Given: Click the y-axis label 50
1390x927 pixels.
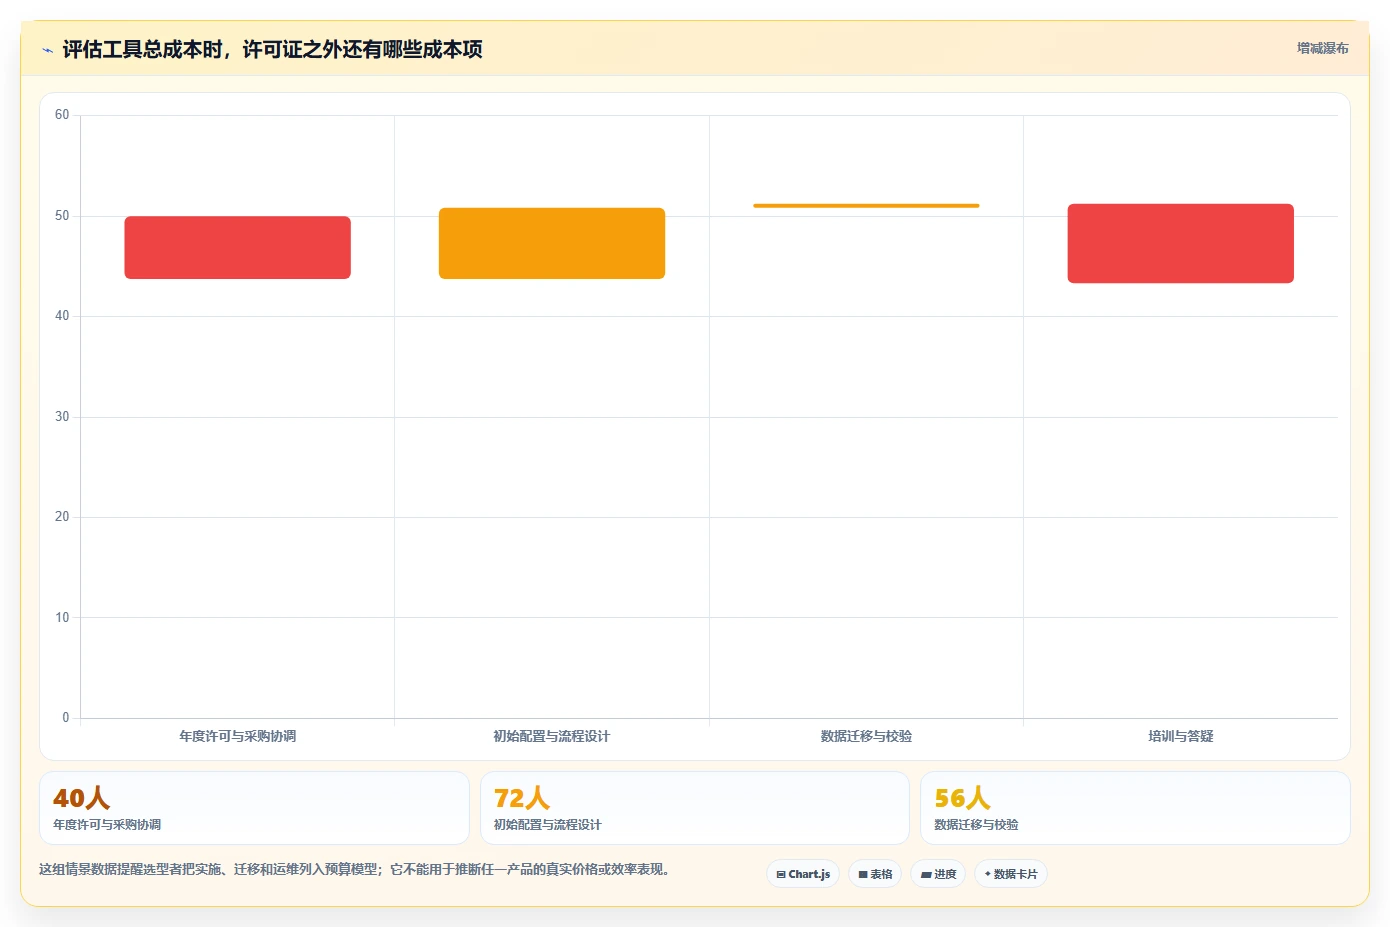Looking at the screenshot, I should pyautogui.click(x=62, y=216).
